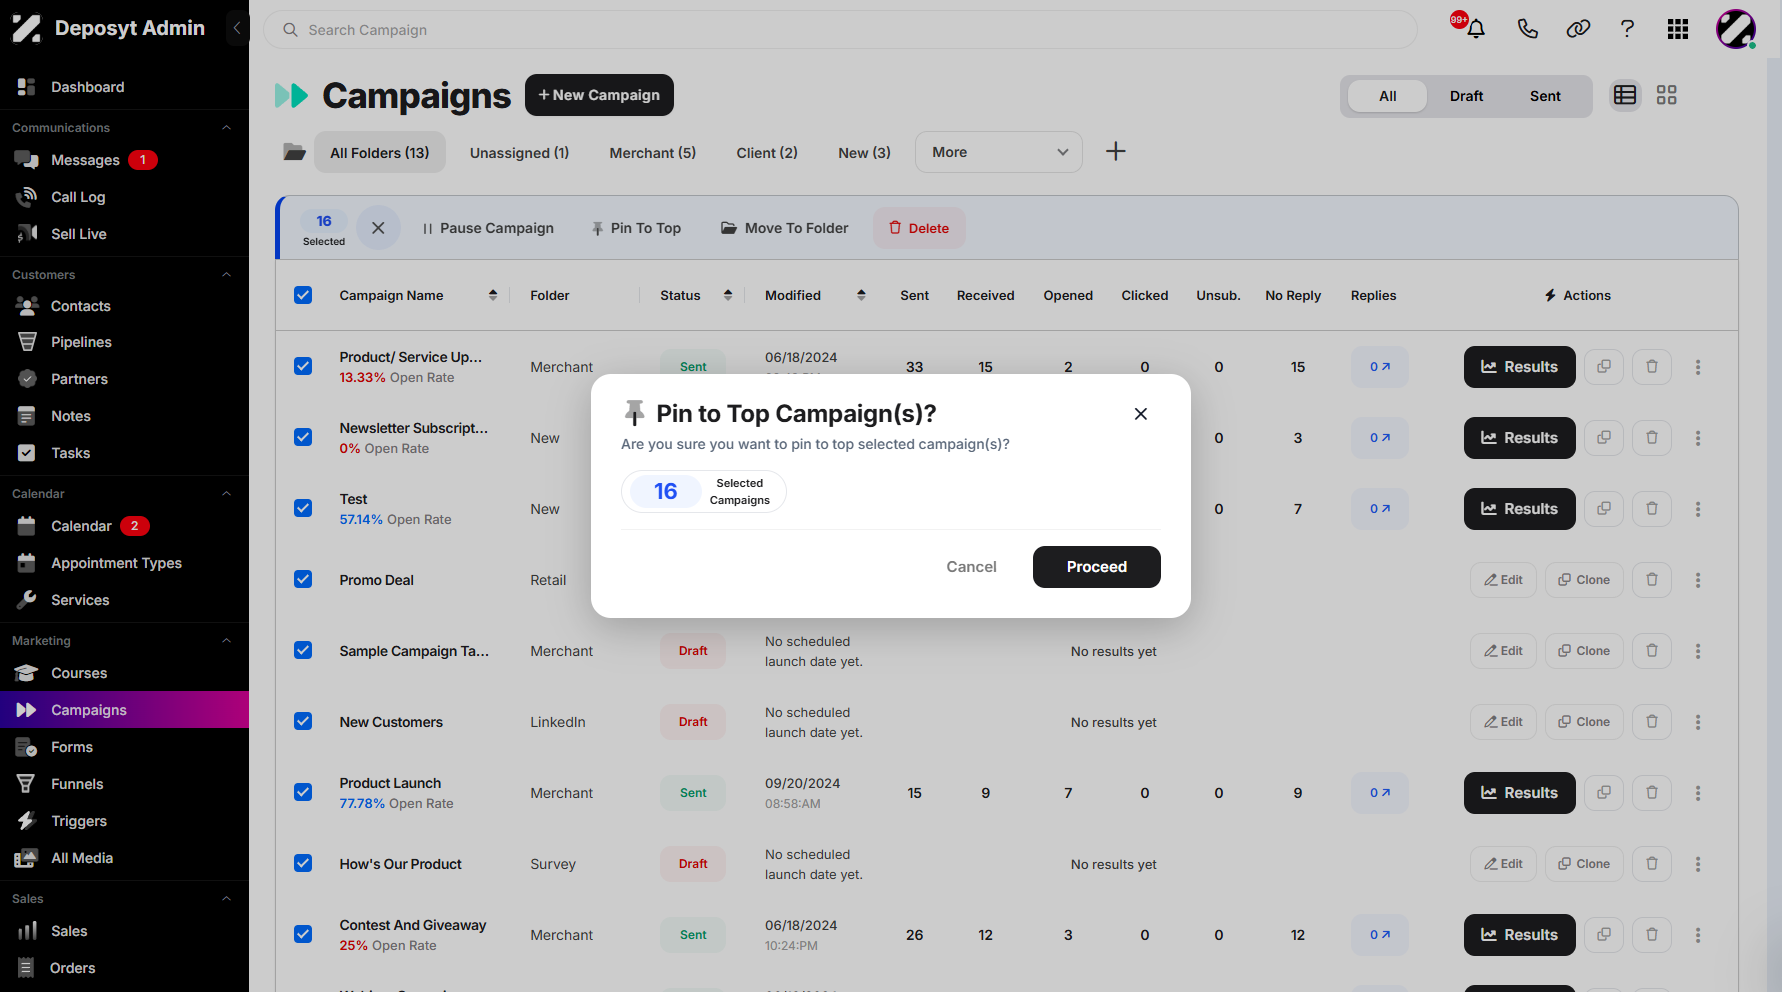The image size is (1782, 992).
Task: Switch to grid card view icon
Action: click(x=1666, y=95)
